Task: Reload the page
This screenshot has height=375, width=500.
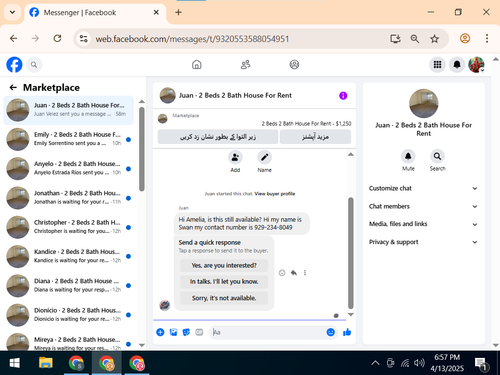Action: 57,39
